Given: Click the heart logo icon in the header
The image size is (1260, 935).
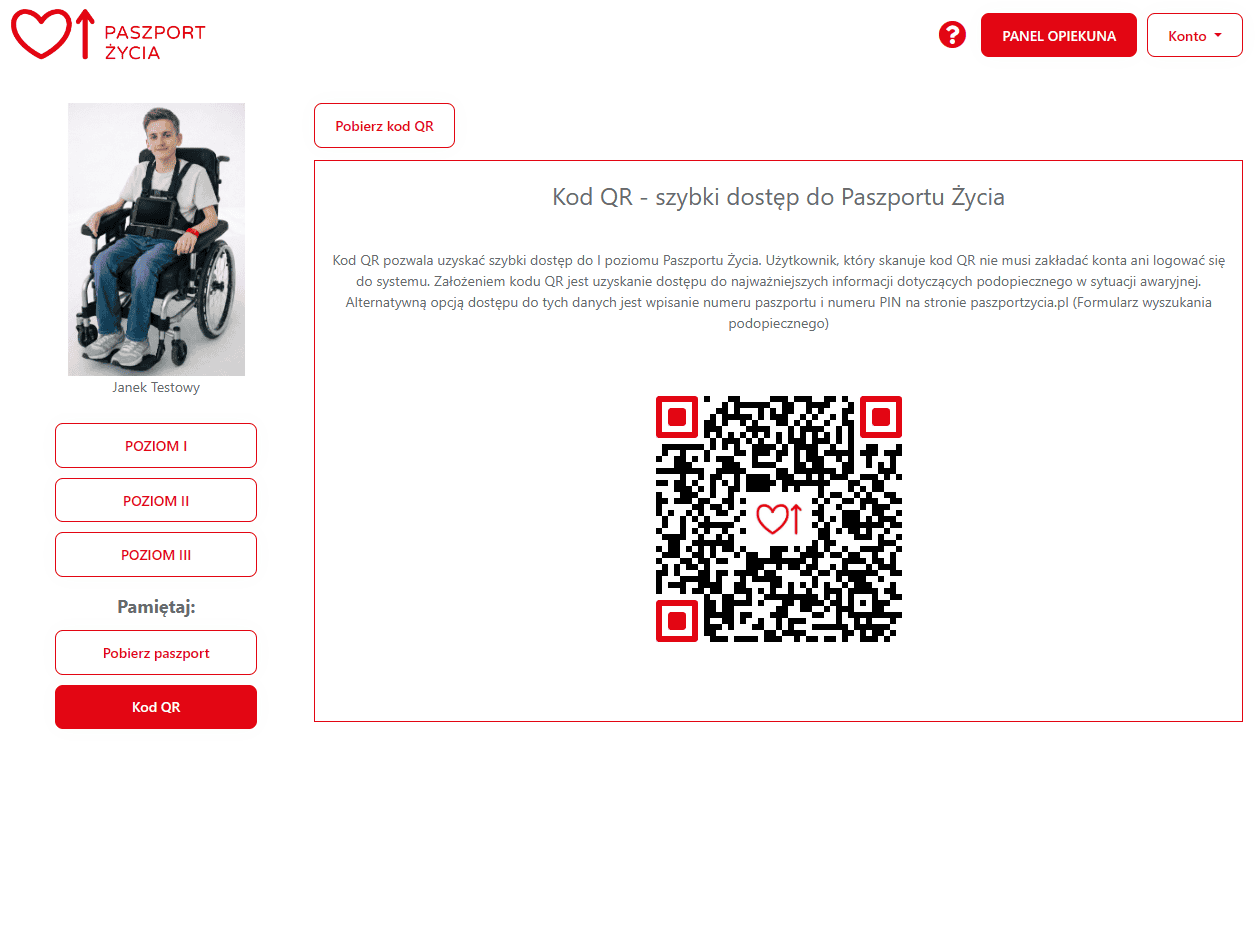Looking at the screenshot, I should coord(41,34).
